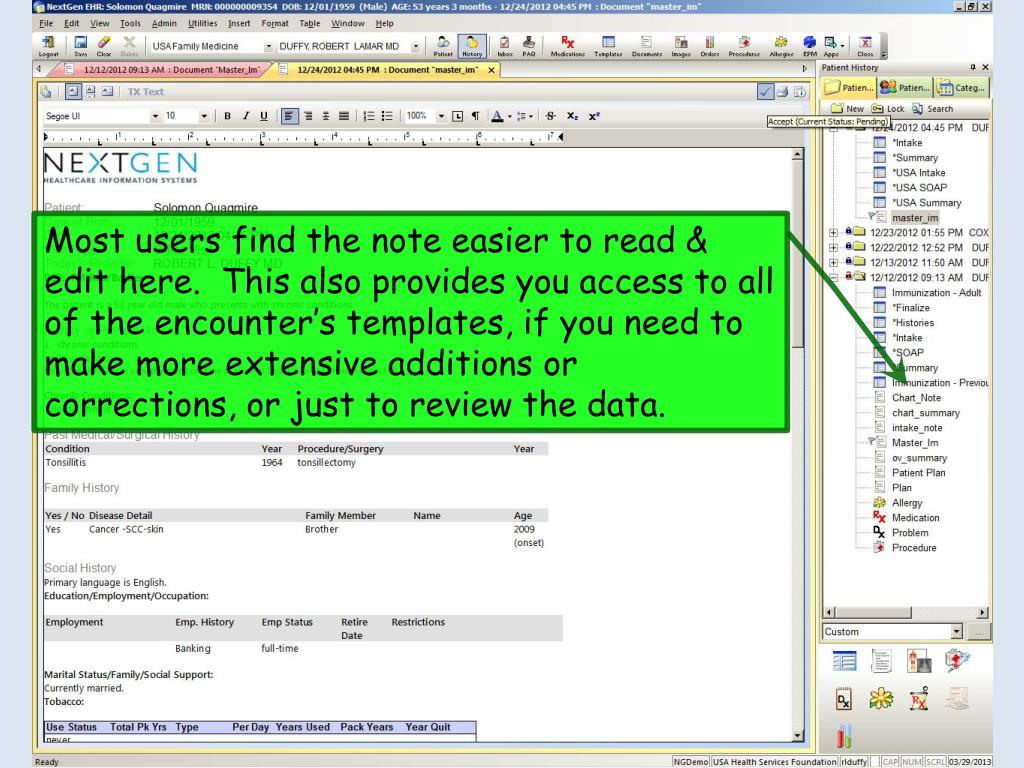The height and width of the screenshot is (768, 1024).
Task: Toggle numbered list
Action: pyautogui.click(x=369, y=116)
